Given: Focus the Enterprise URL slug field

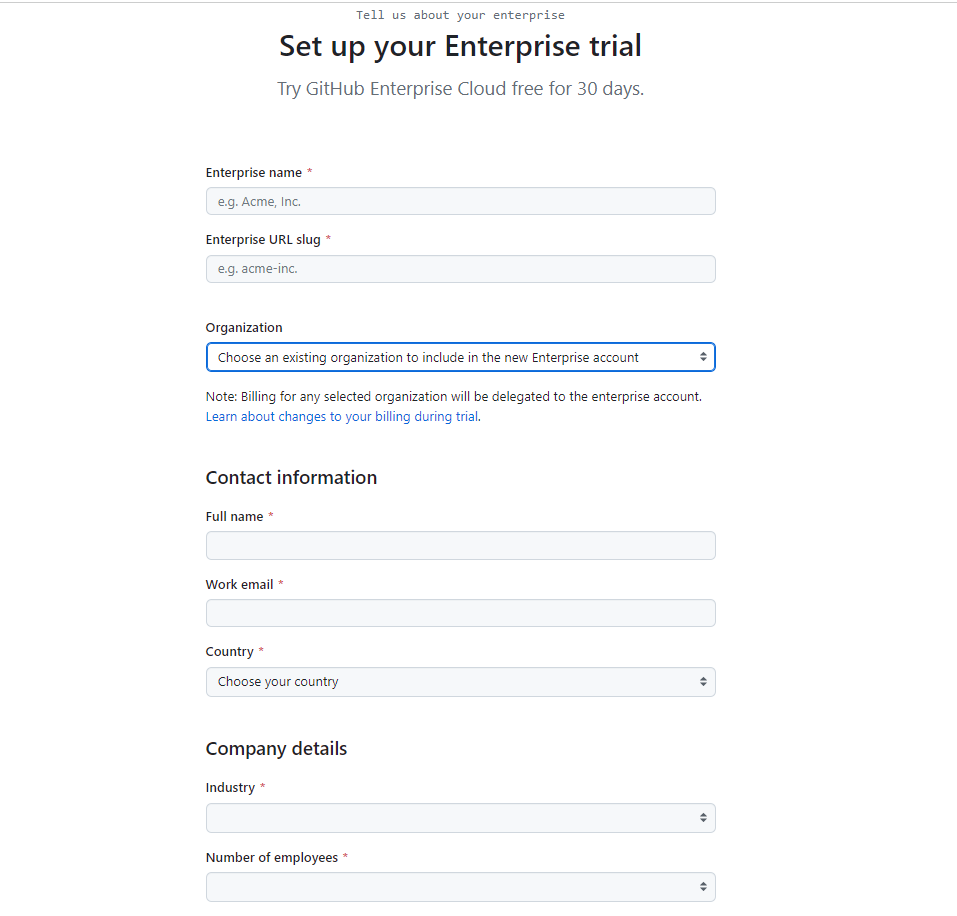Looking at the screenshot, I should coord(460,269).
